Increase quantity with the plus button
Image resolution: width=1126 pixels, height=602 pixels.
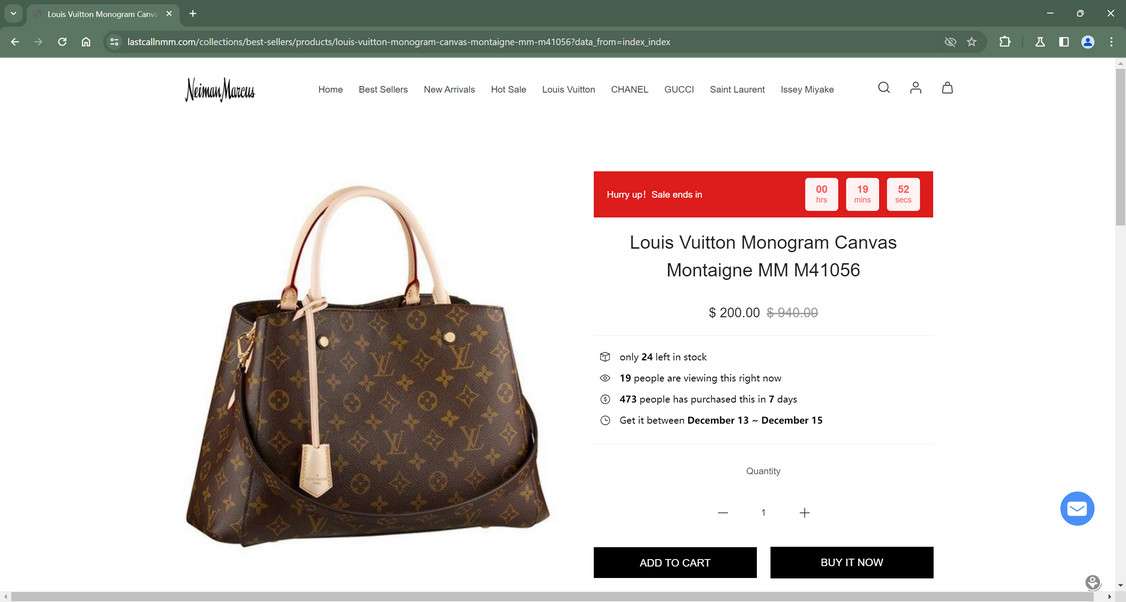tap(804, 512)
